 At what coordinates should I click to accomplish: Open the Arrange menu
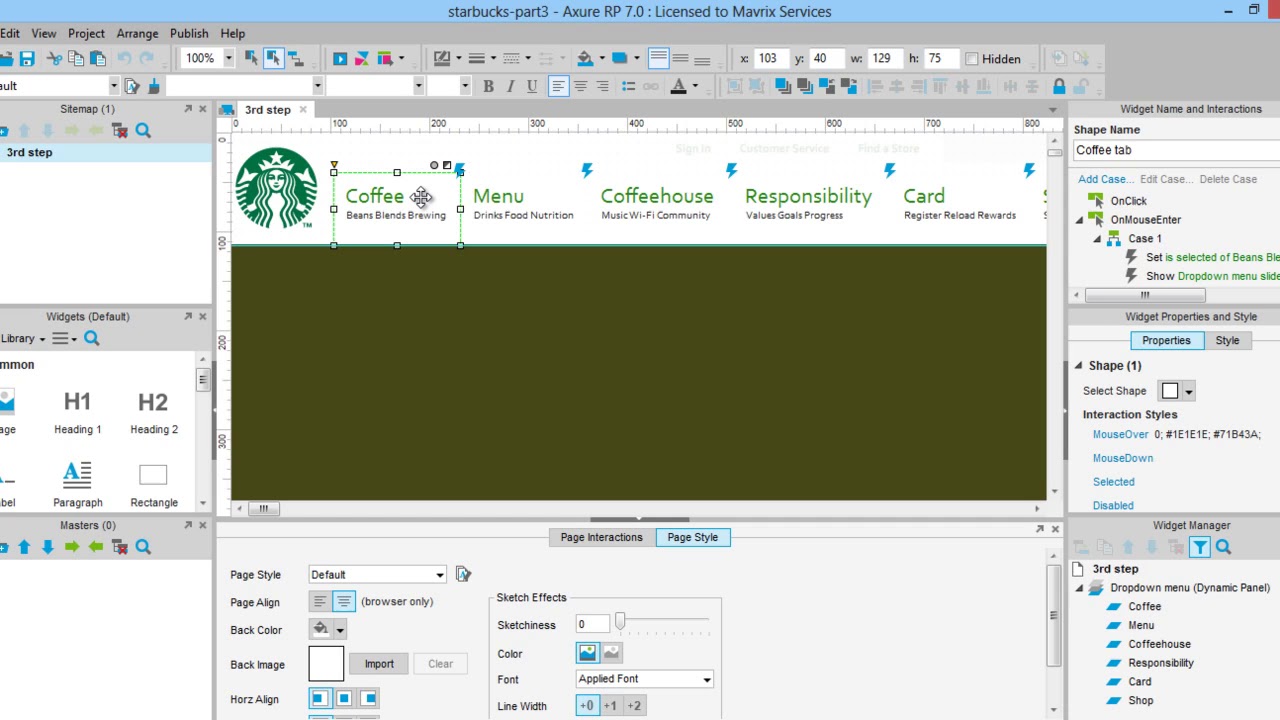click(x=137, y=33)
